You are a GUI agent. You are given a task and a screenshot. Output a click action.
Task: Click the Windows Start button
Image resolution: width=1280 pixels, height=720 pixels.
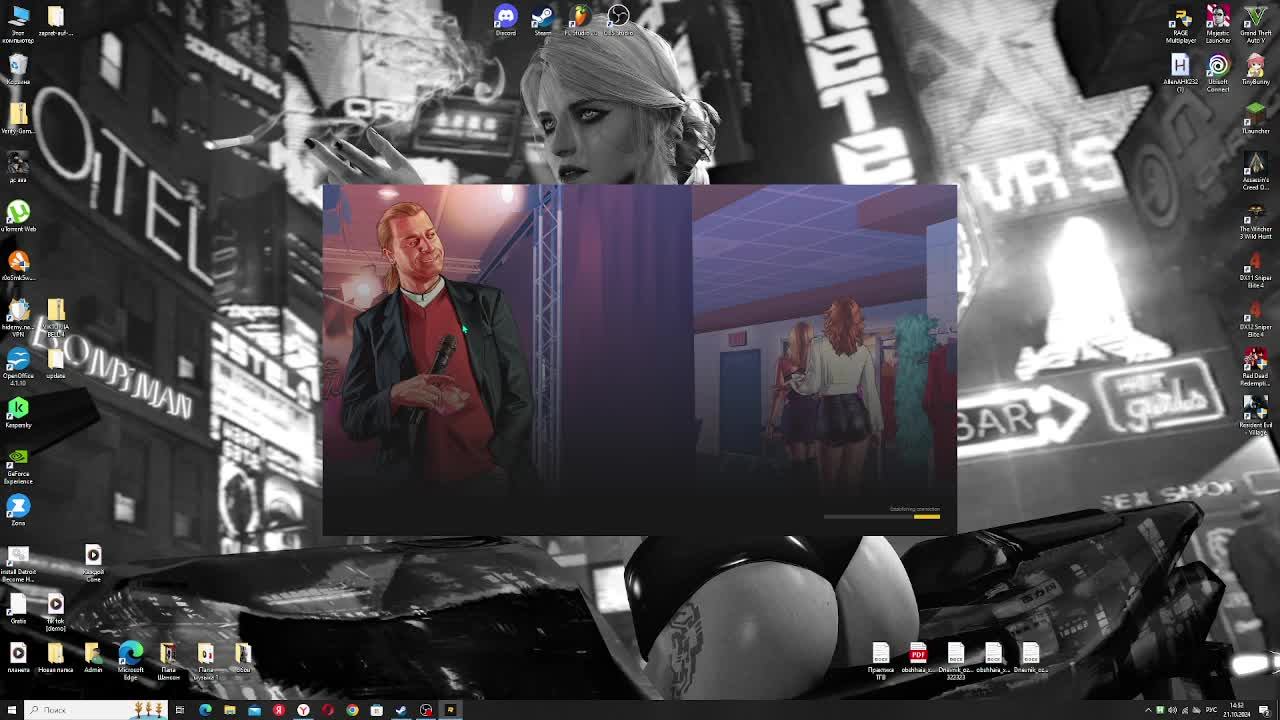(x=11, y=710)
